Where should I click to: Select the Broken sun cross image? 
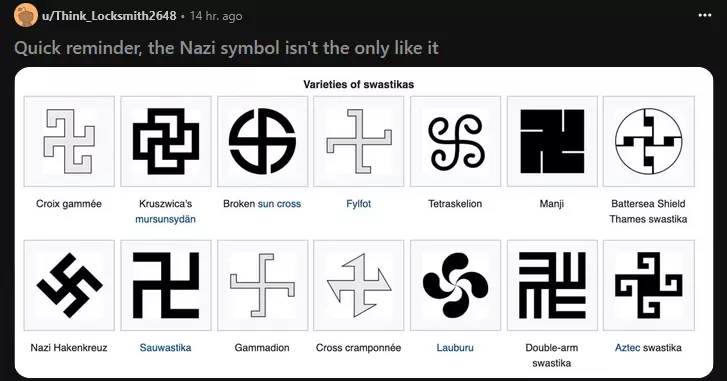click(262, 141)
